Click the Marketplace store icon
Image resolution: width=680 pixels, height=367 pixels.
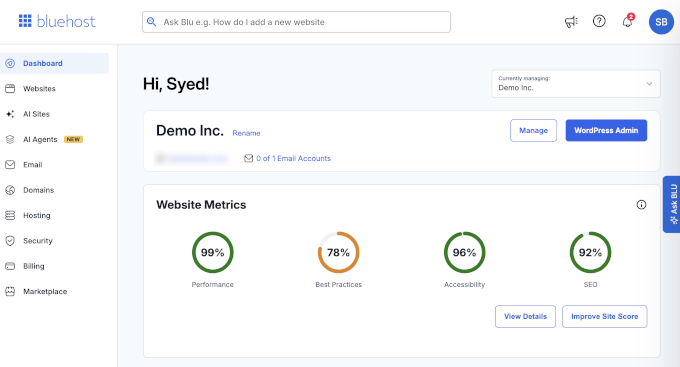[x=10, y=292]
